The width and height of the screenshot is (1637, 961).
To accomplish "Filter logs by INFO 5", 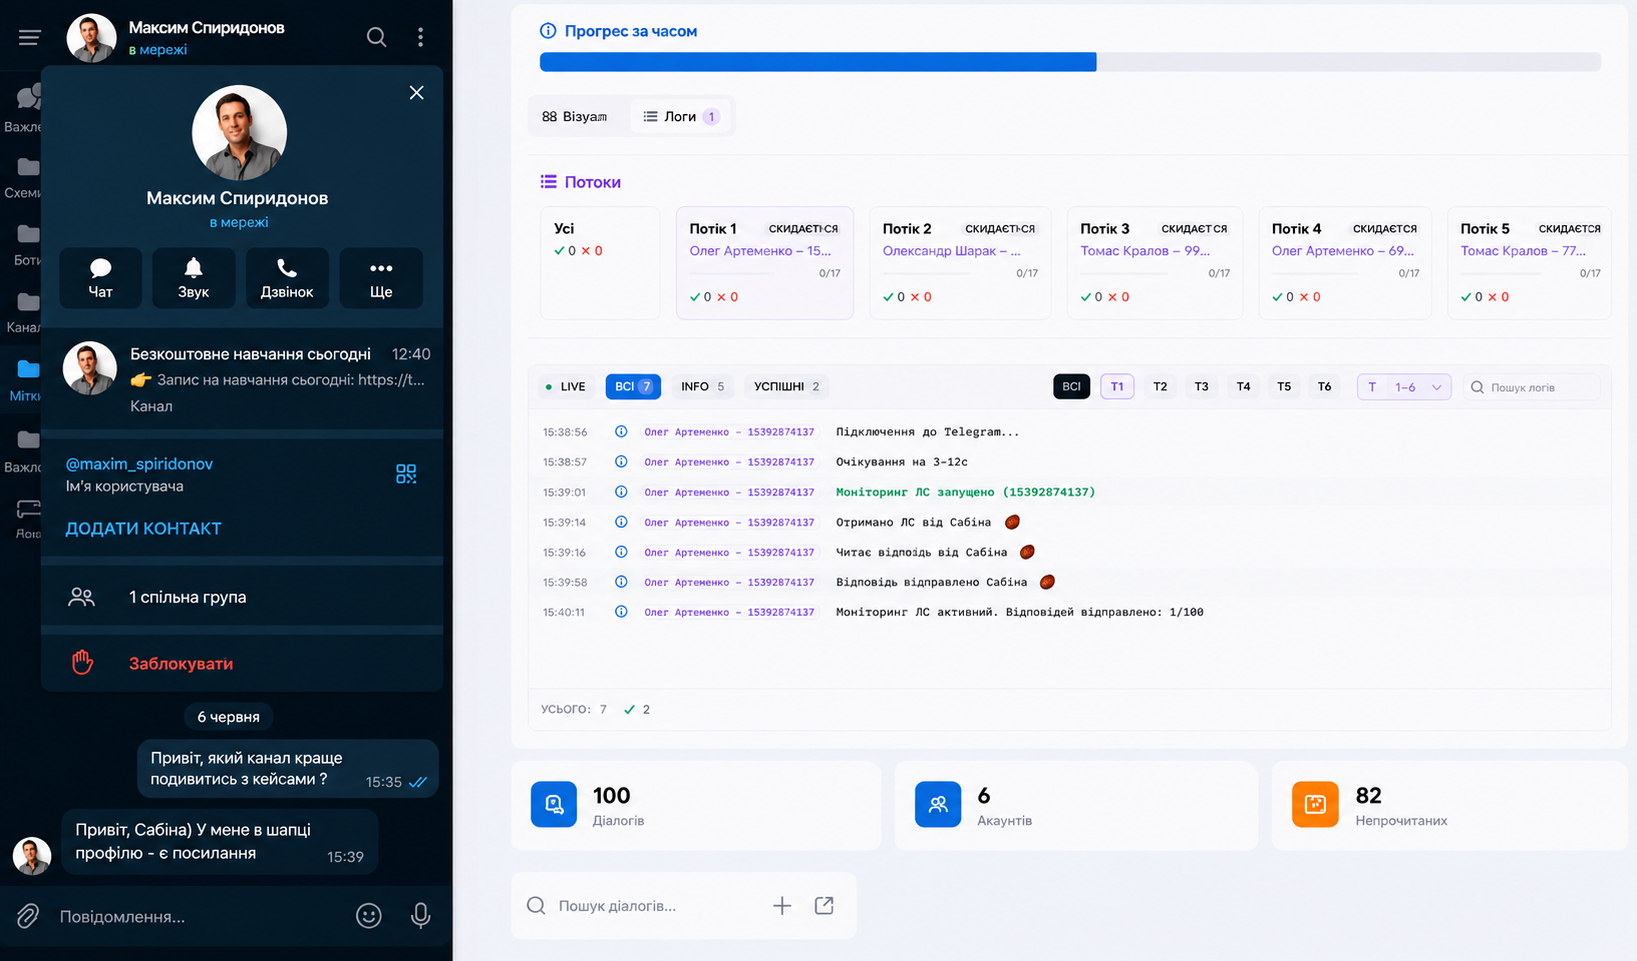I will pos(702,386).
